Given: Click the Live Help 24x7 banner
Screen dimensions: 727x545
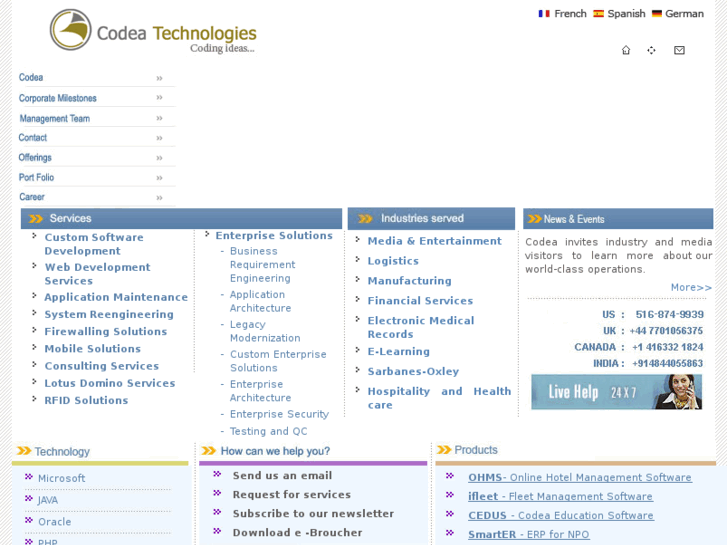Looking at the screenshot, I should pos(616,392).
